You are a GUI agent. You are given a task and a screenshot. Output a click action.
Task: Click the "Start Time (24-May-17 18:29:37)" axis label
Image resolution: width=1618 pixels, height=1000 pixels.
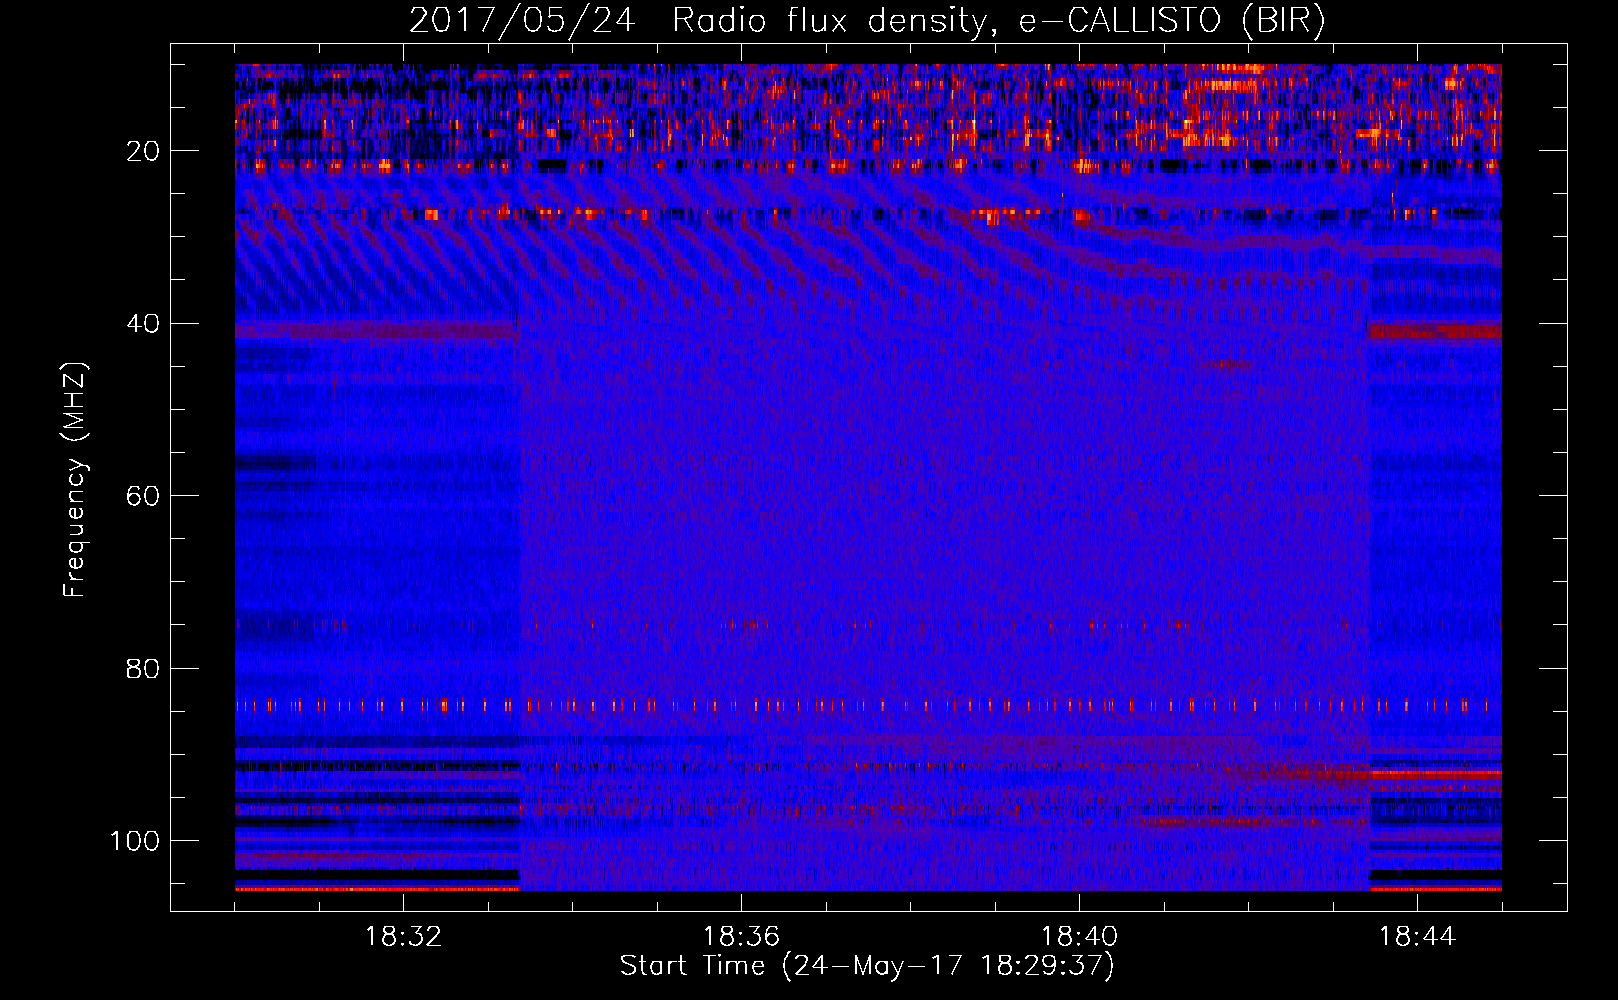867,966
